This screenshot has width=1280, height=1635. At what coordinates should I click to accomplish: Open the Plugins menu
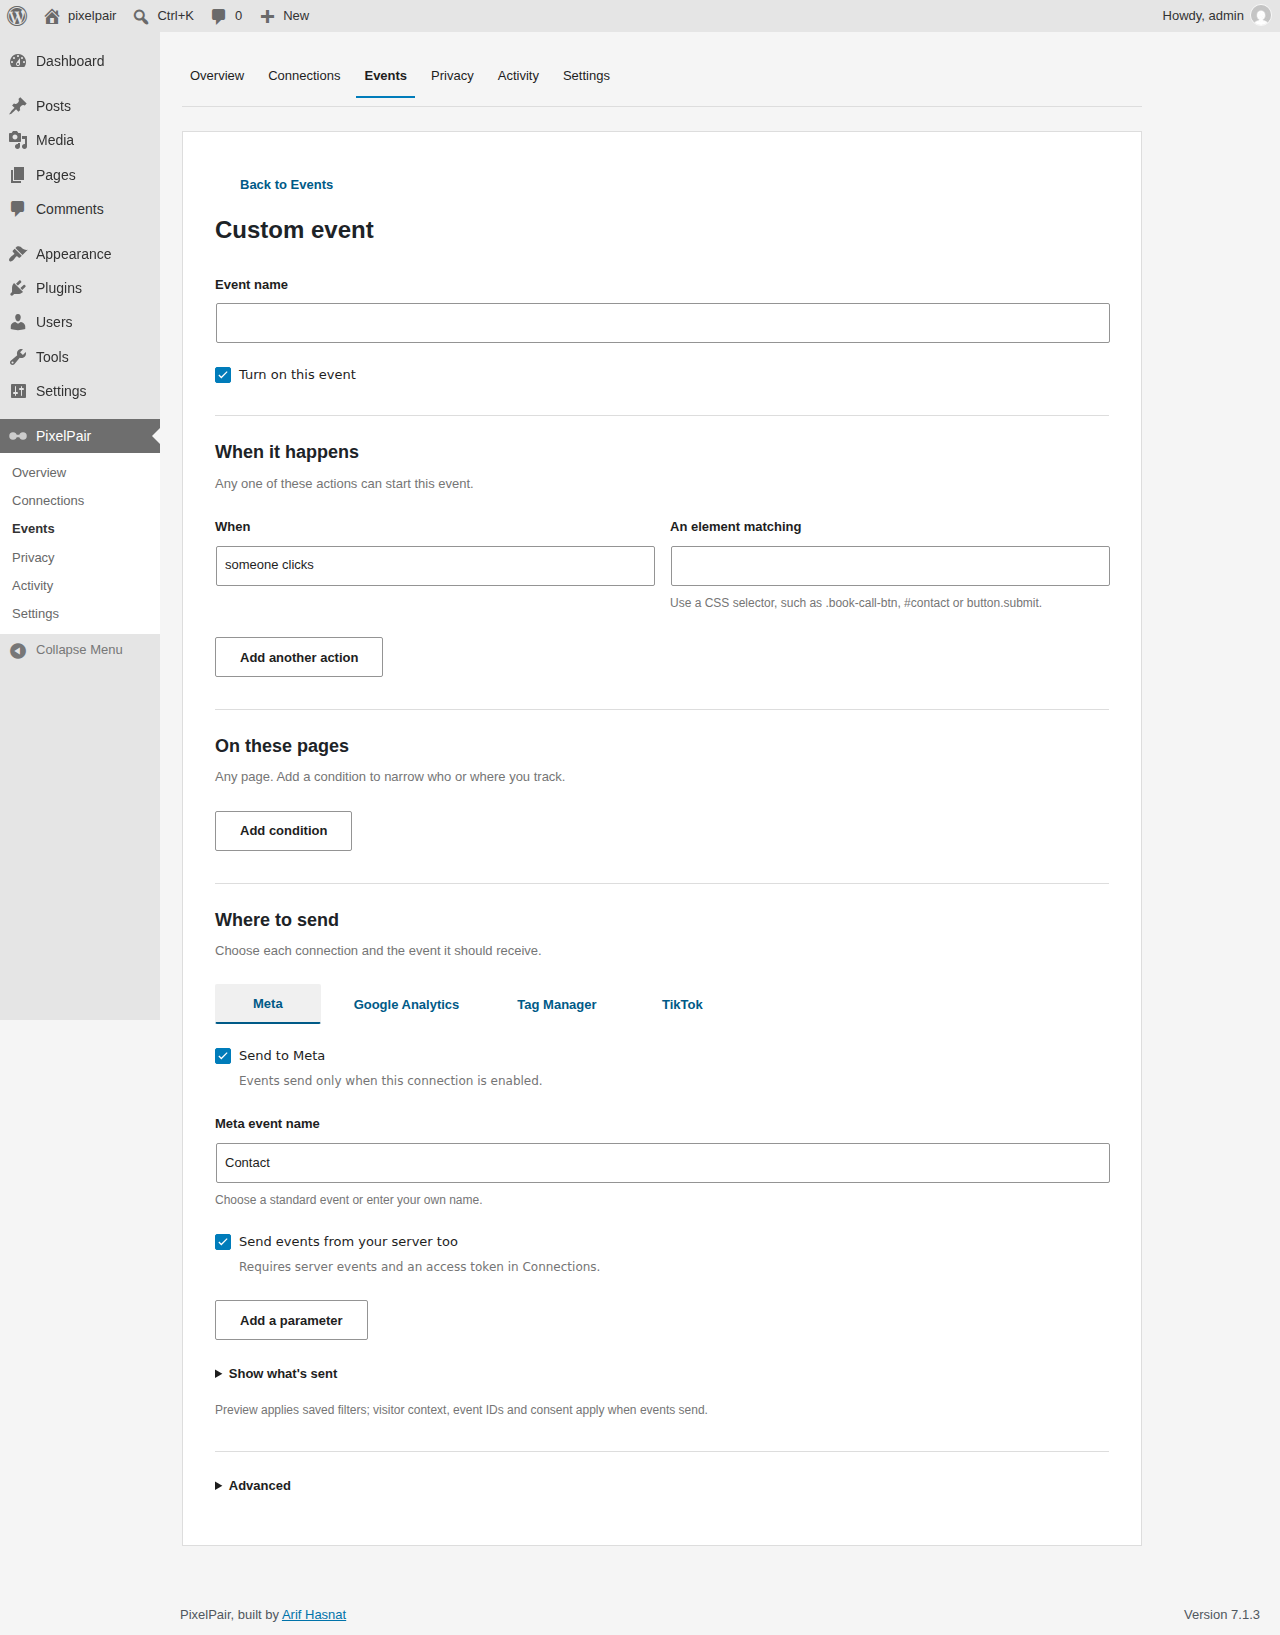[80, 288]
